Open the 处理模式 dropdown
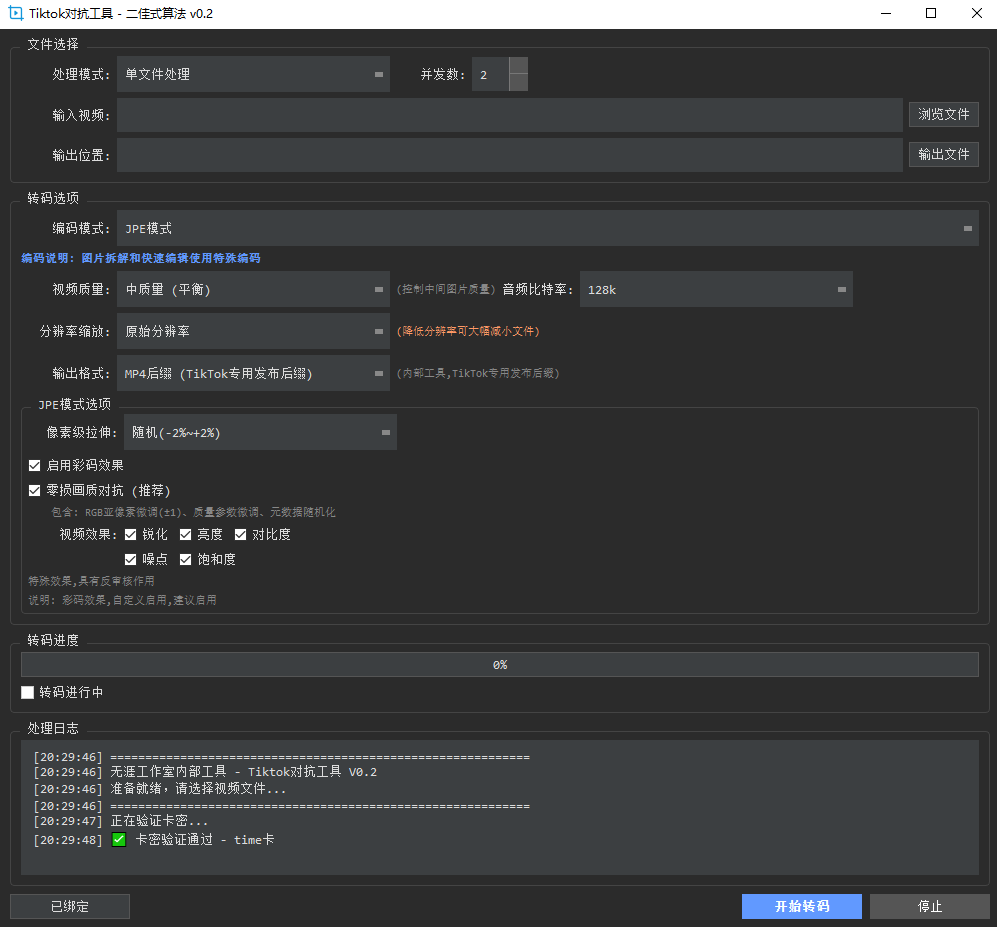Viewport: 997px width, 927px height. point(253,74)
